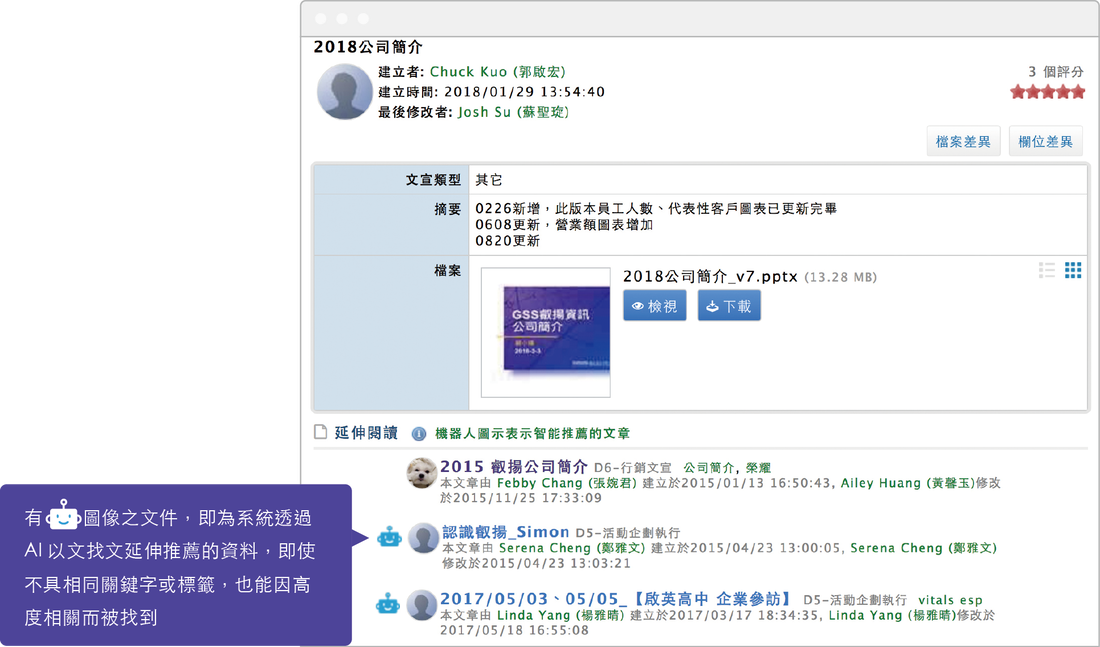Open article 認識叡揚_Simon
This screenshot has height=647, width=1100.
(x=505, y=532)
